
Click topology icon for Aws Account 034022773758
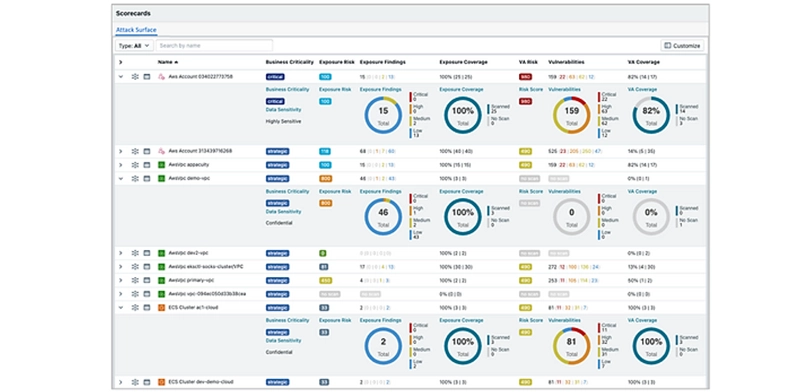coord(135,77)
